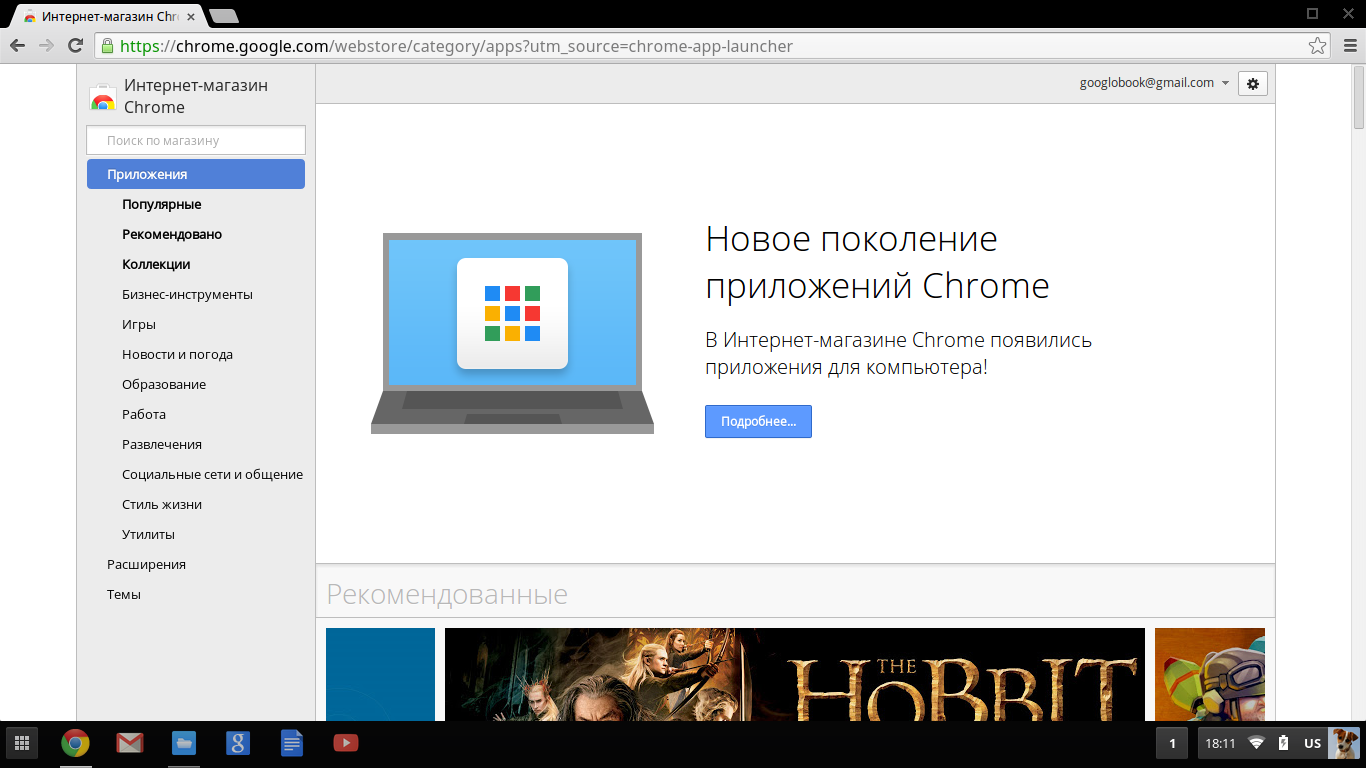Click the page vertical scrollbar thumb
Viewport: 1366px width, 768px height.
coord(1359,97)
